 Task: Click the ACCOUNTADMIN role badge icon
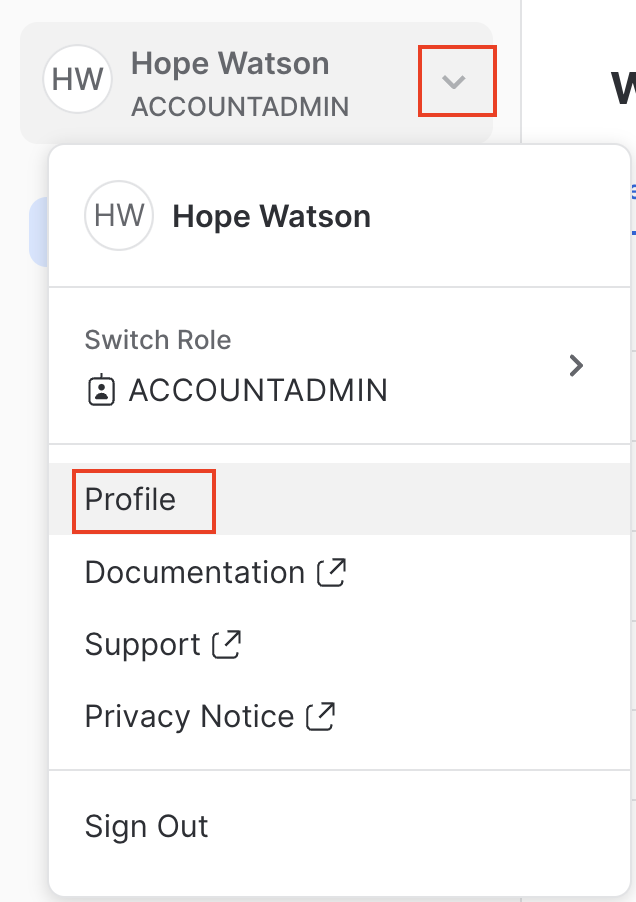(x=104, y=390)
